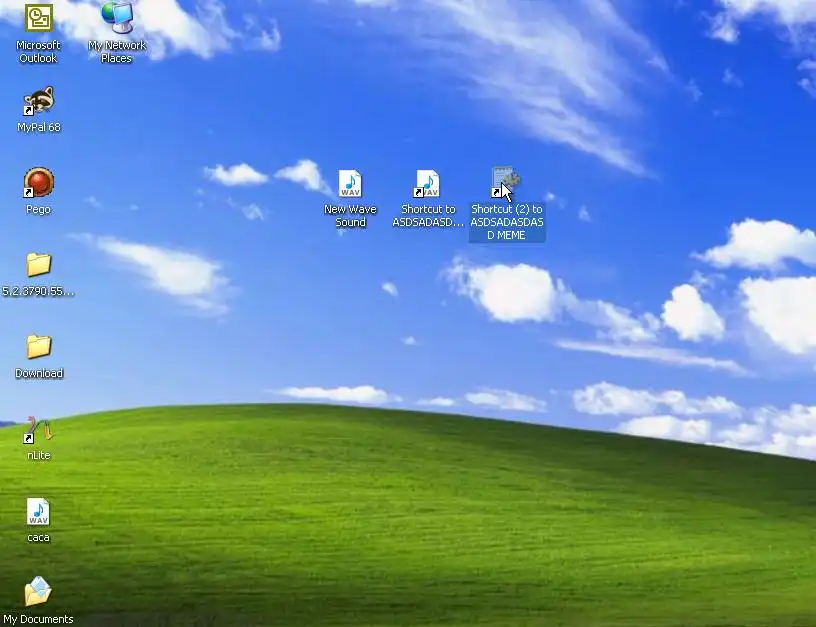Select the 5.2.3790.55... folder icon
Viewport: 816px width, 627px height.
point(39,265)
